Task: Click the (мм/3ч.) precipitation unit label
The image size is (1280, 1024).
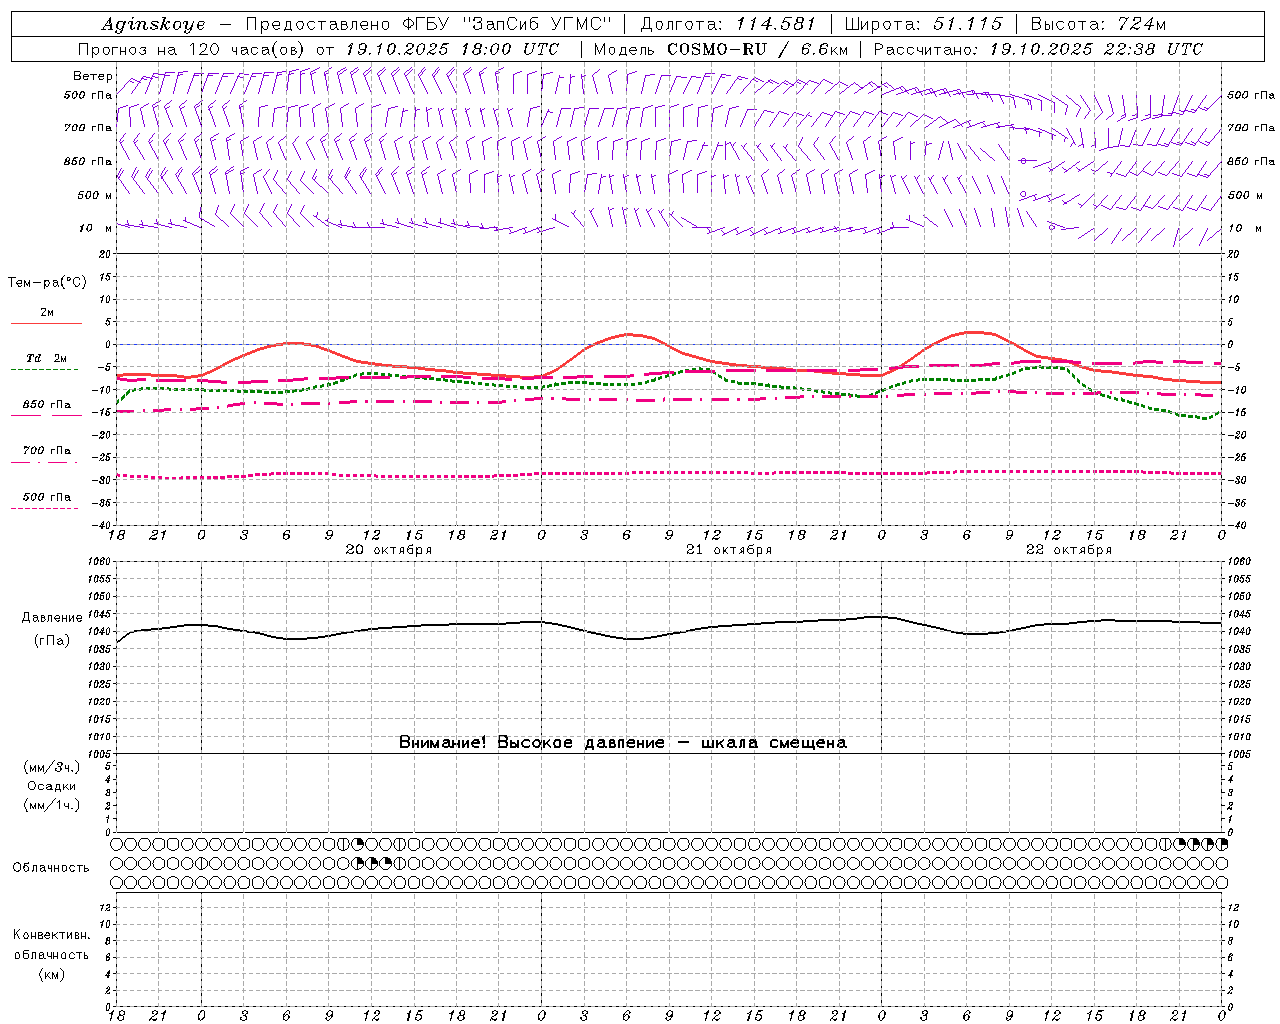Action: [52, 767]
